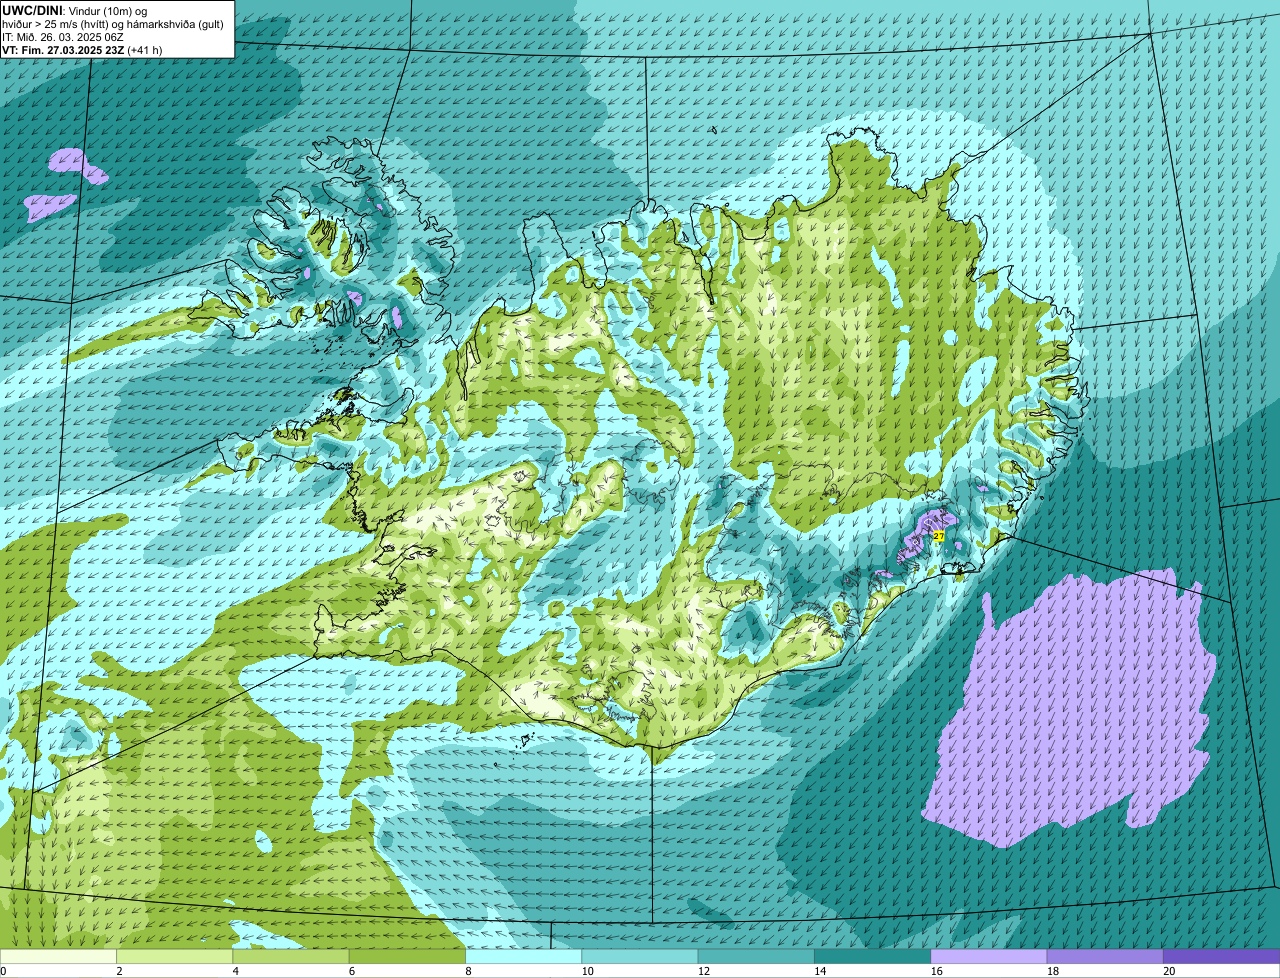
Task: Select the 'IT: Mið. 26. 03. 2025 06Z' line
Action: [x=63, y=37]
